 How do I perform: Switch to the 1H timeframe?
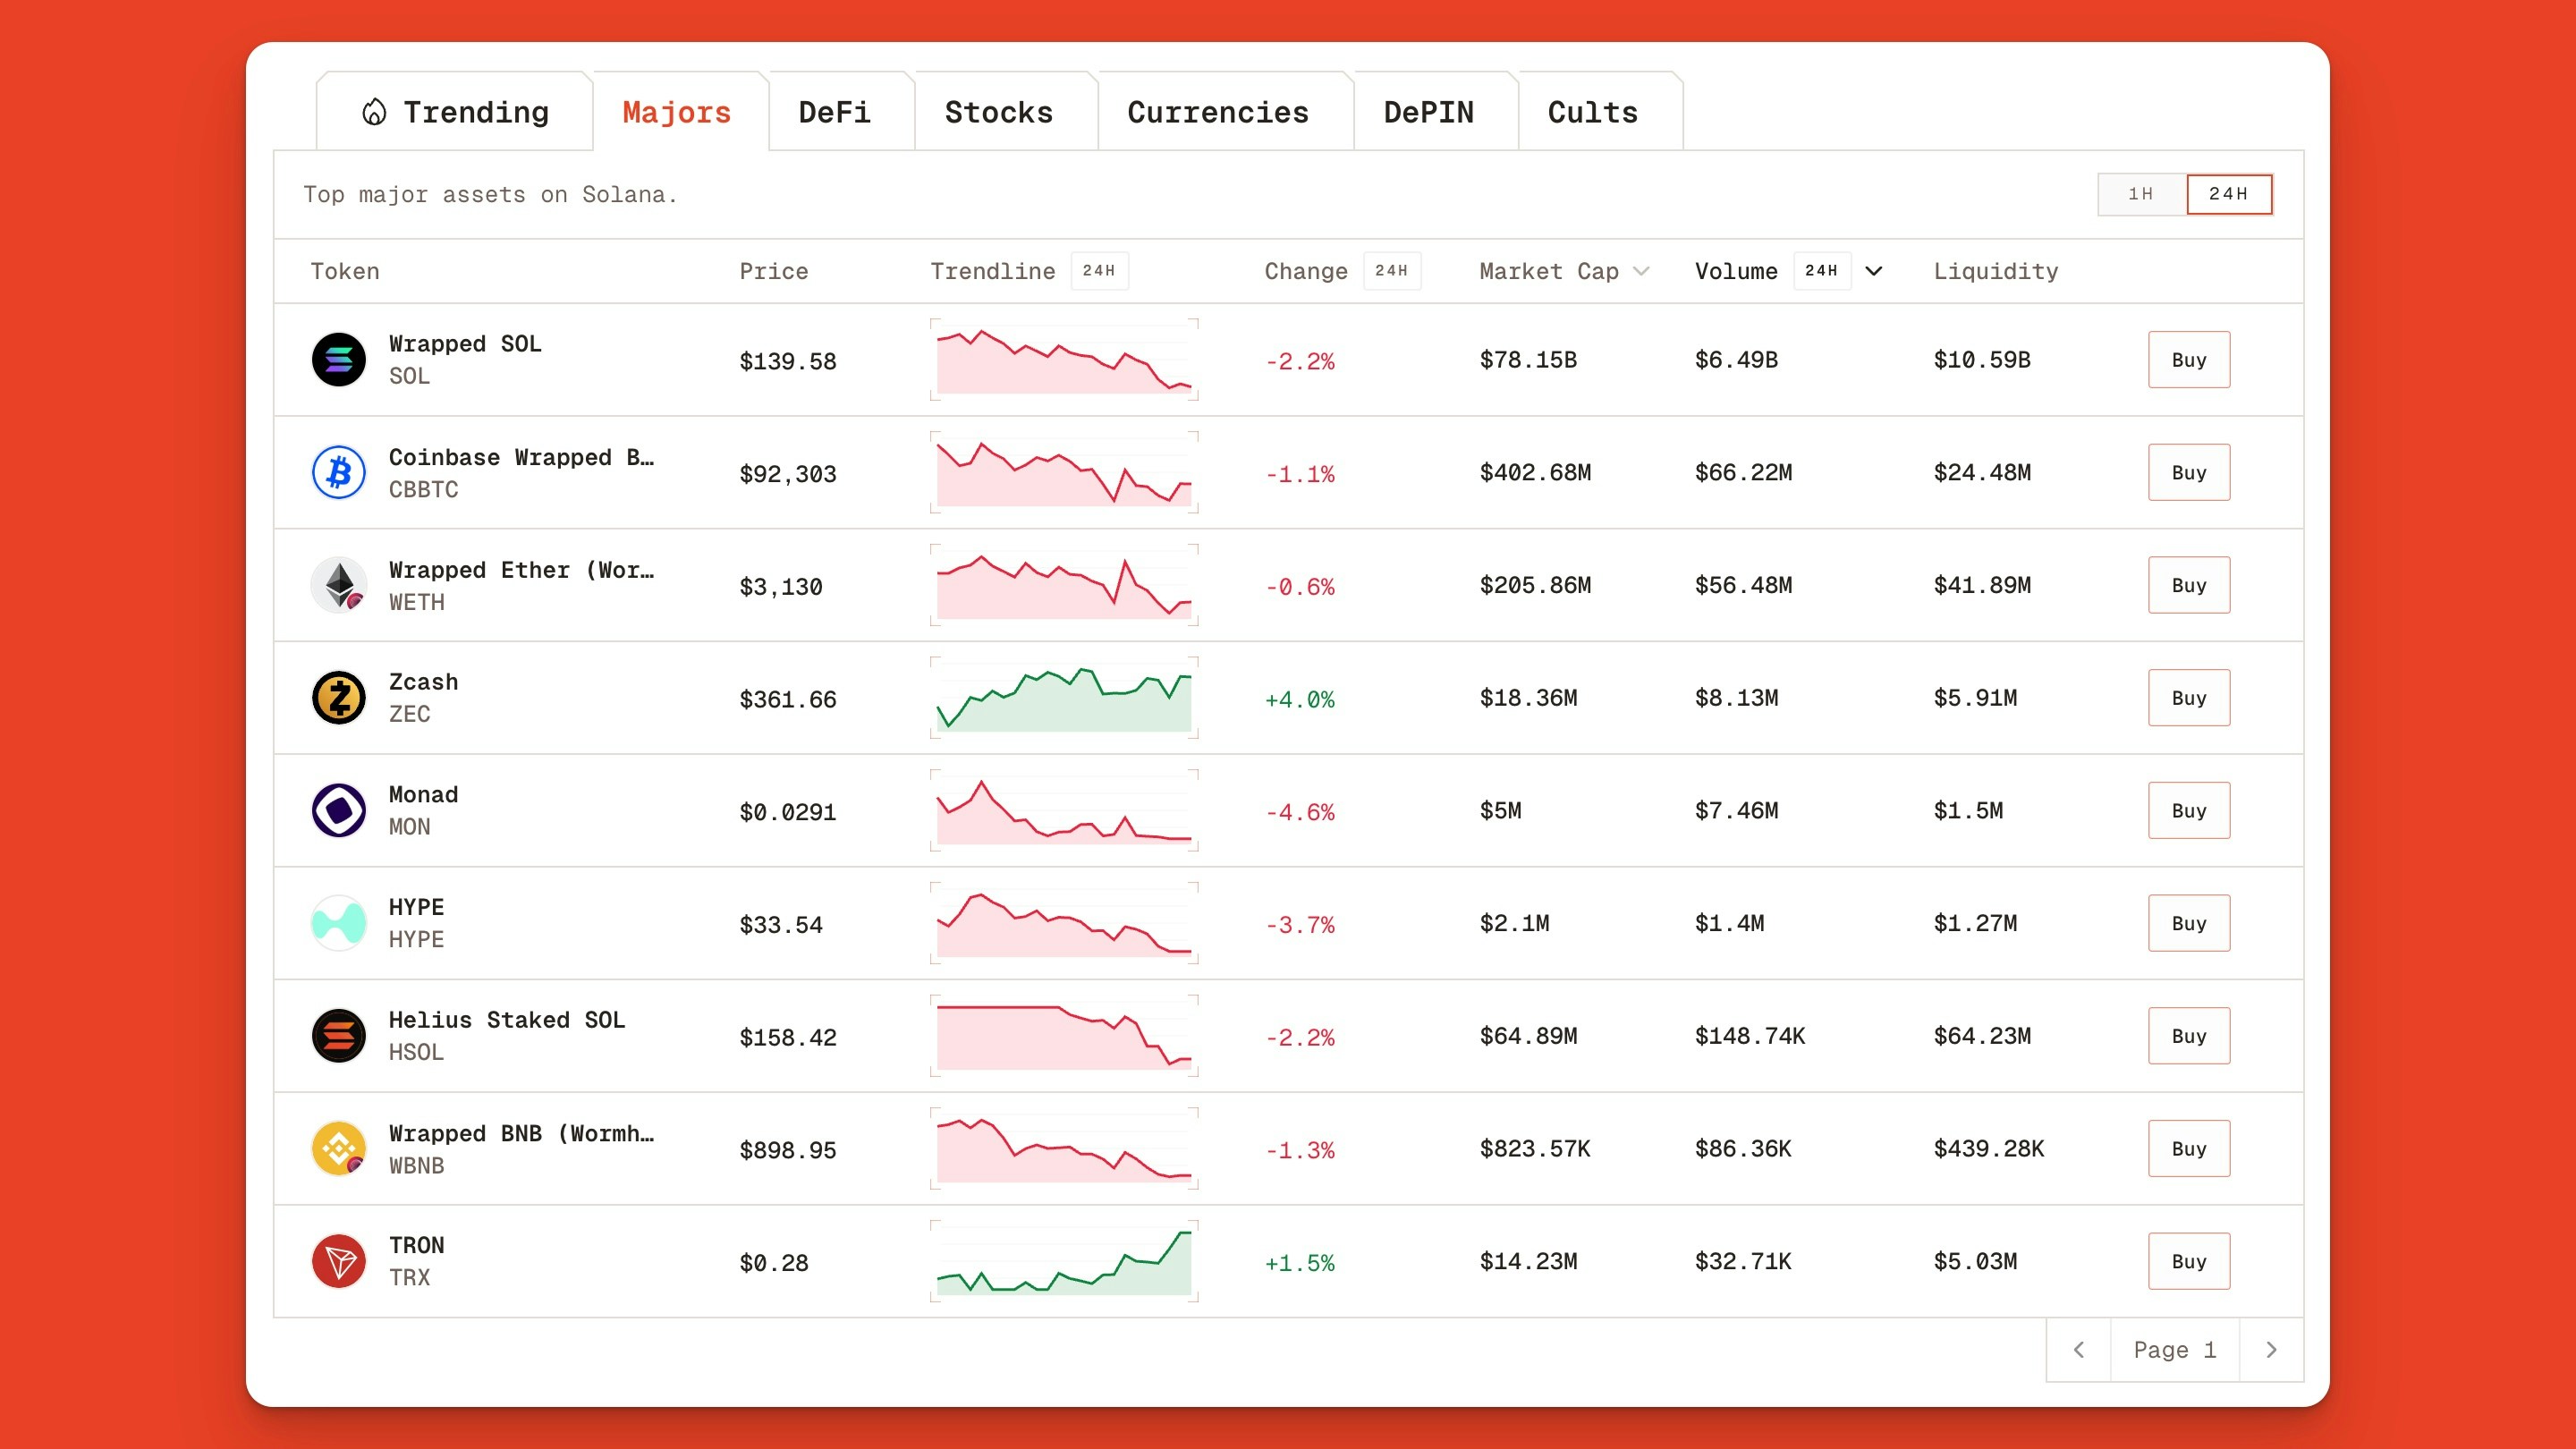(x=2141, y=194)
